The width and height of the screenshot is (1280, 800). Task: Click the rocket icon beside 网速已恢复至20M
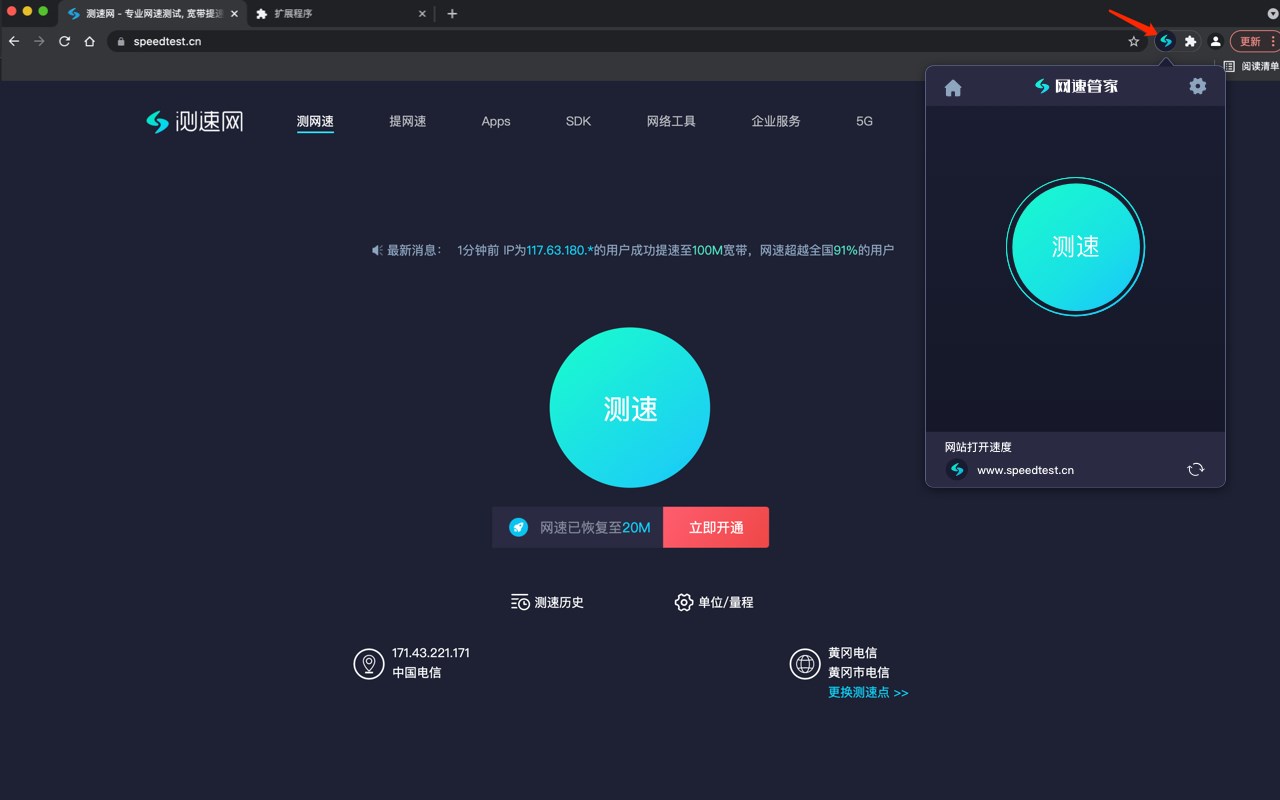point(518,527)
